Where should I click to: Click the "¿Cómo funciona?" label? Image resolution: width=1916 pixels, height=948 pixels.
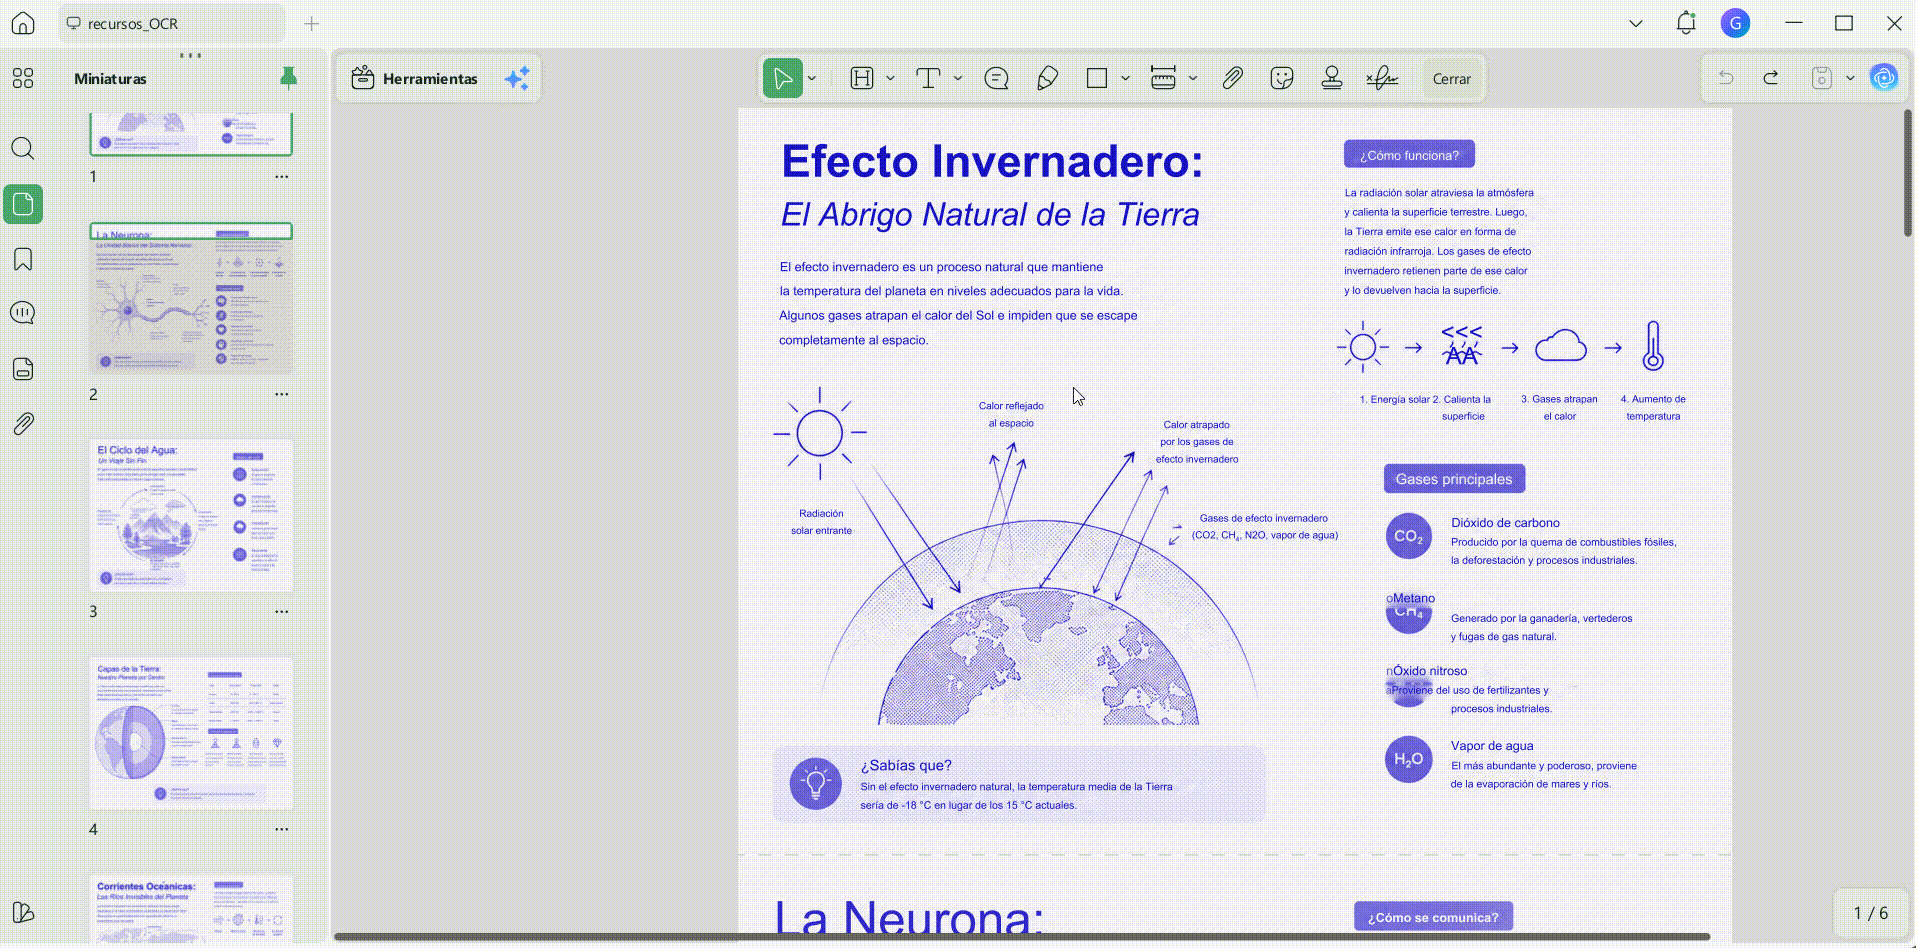click(1409, 155)
